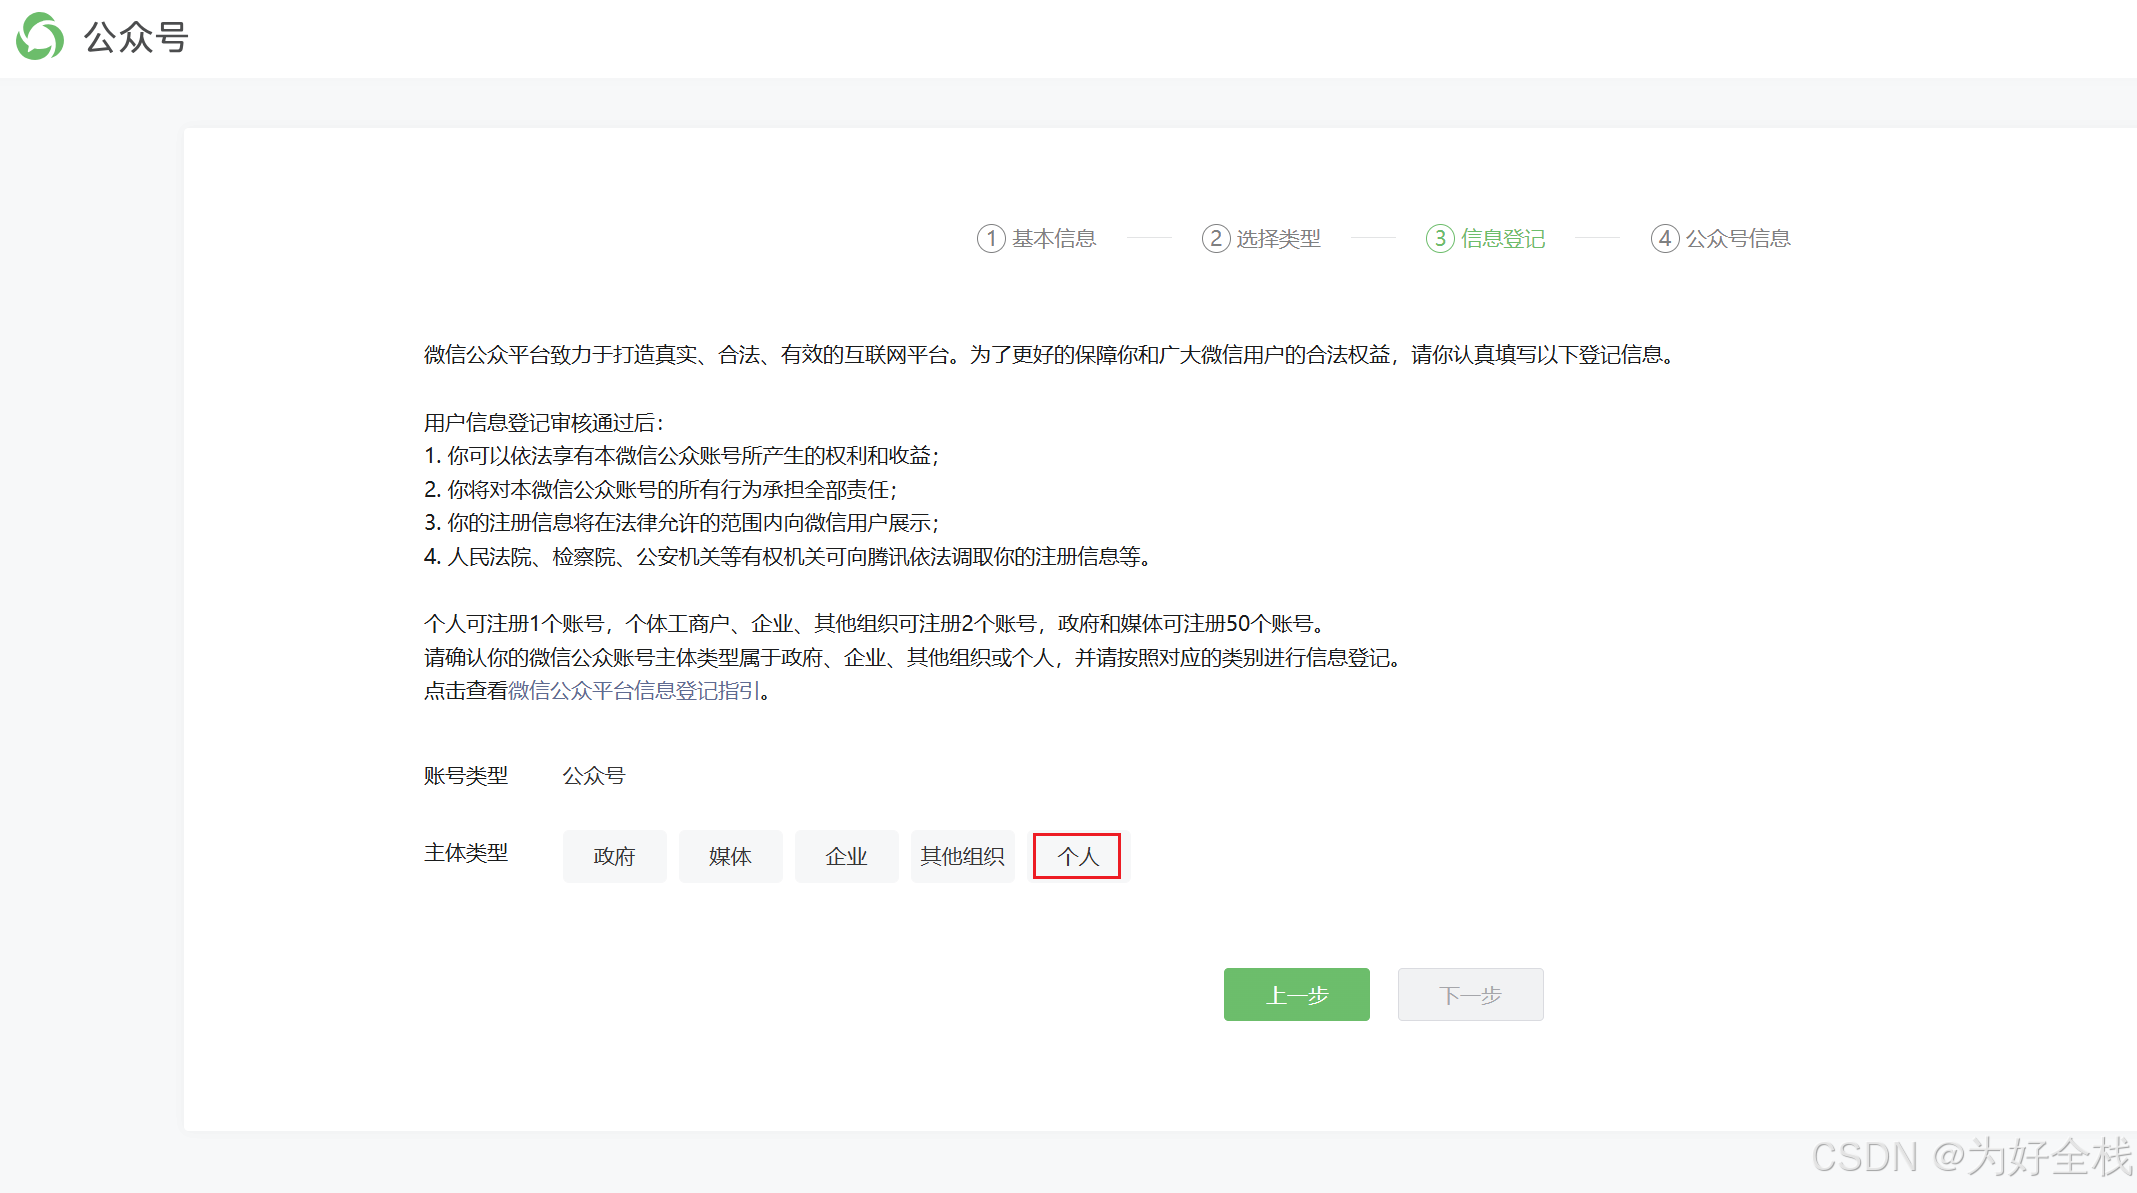The width and height of the screenshot is (2137, 1193).
Task: Click the 主体类型 field label
Action: click(466, 853)
